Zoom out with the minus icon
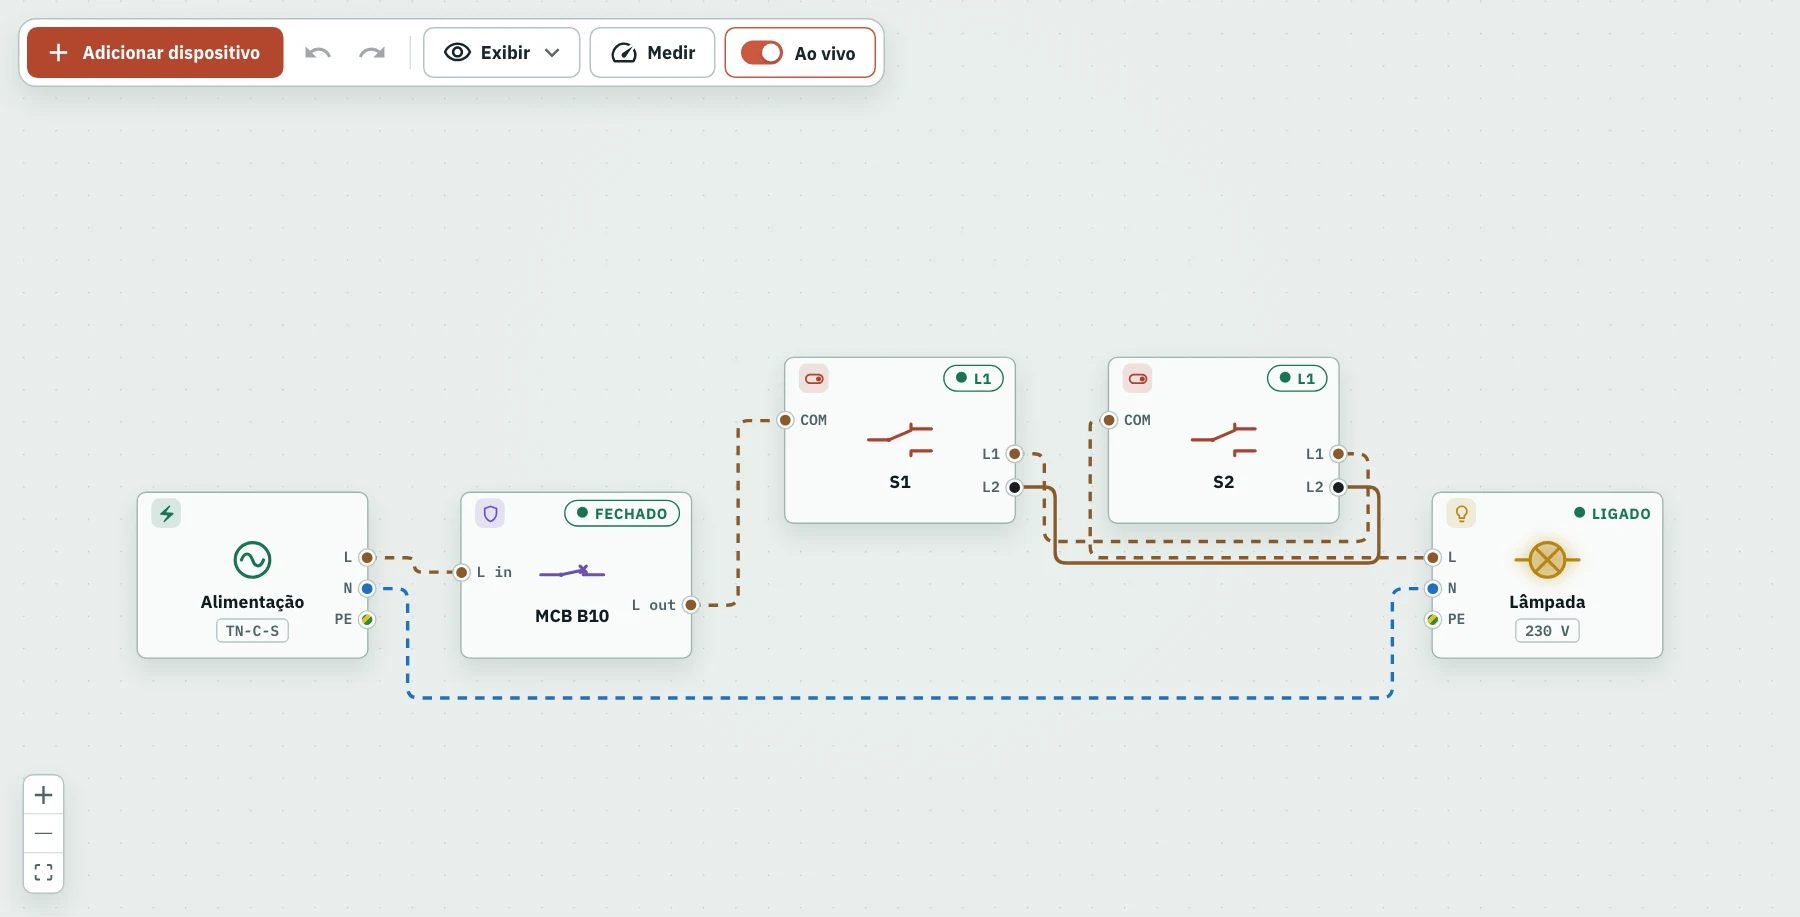The width and height of the screenshot is (1800, 917). coord(43,833)
